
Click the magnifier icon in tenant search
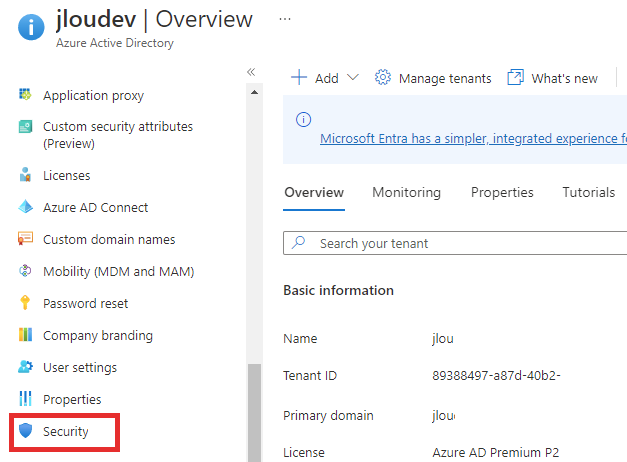(299, 242)
